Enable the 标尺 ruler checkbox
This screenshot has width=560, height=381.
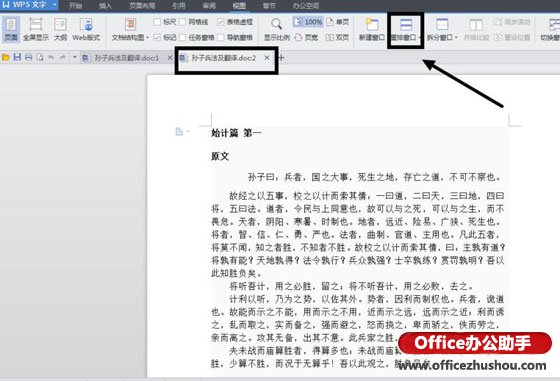coord(157,22)
